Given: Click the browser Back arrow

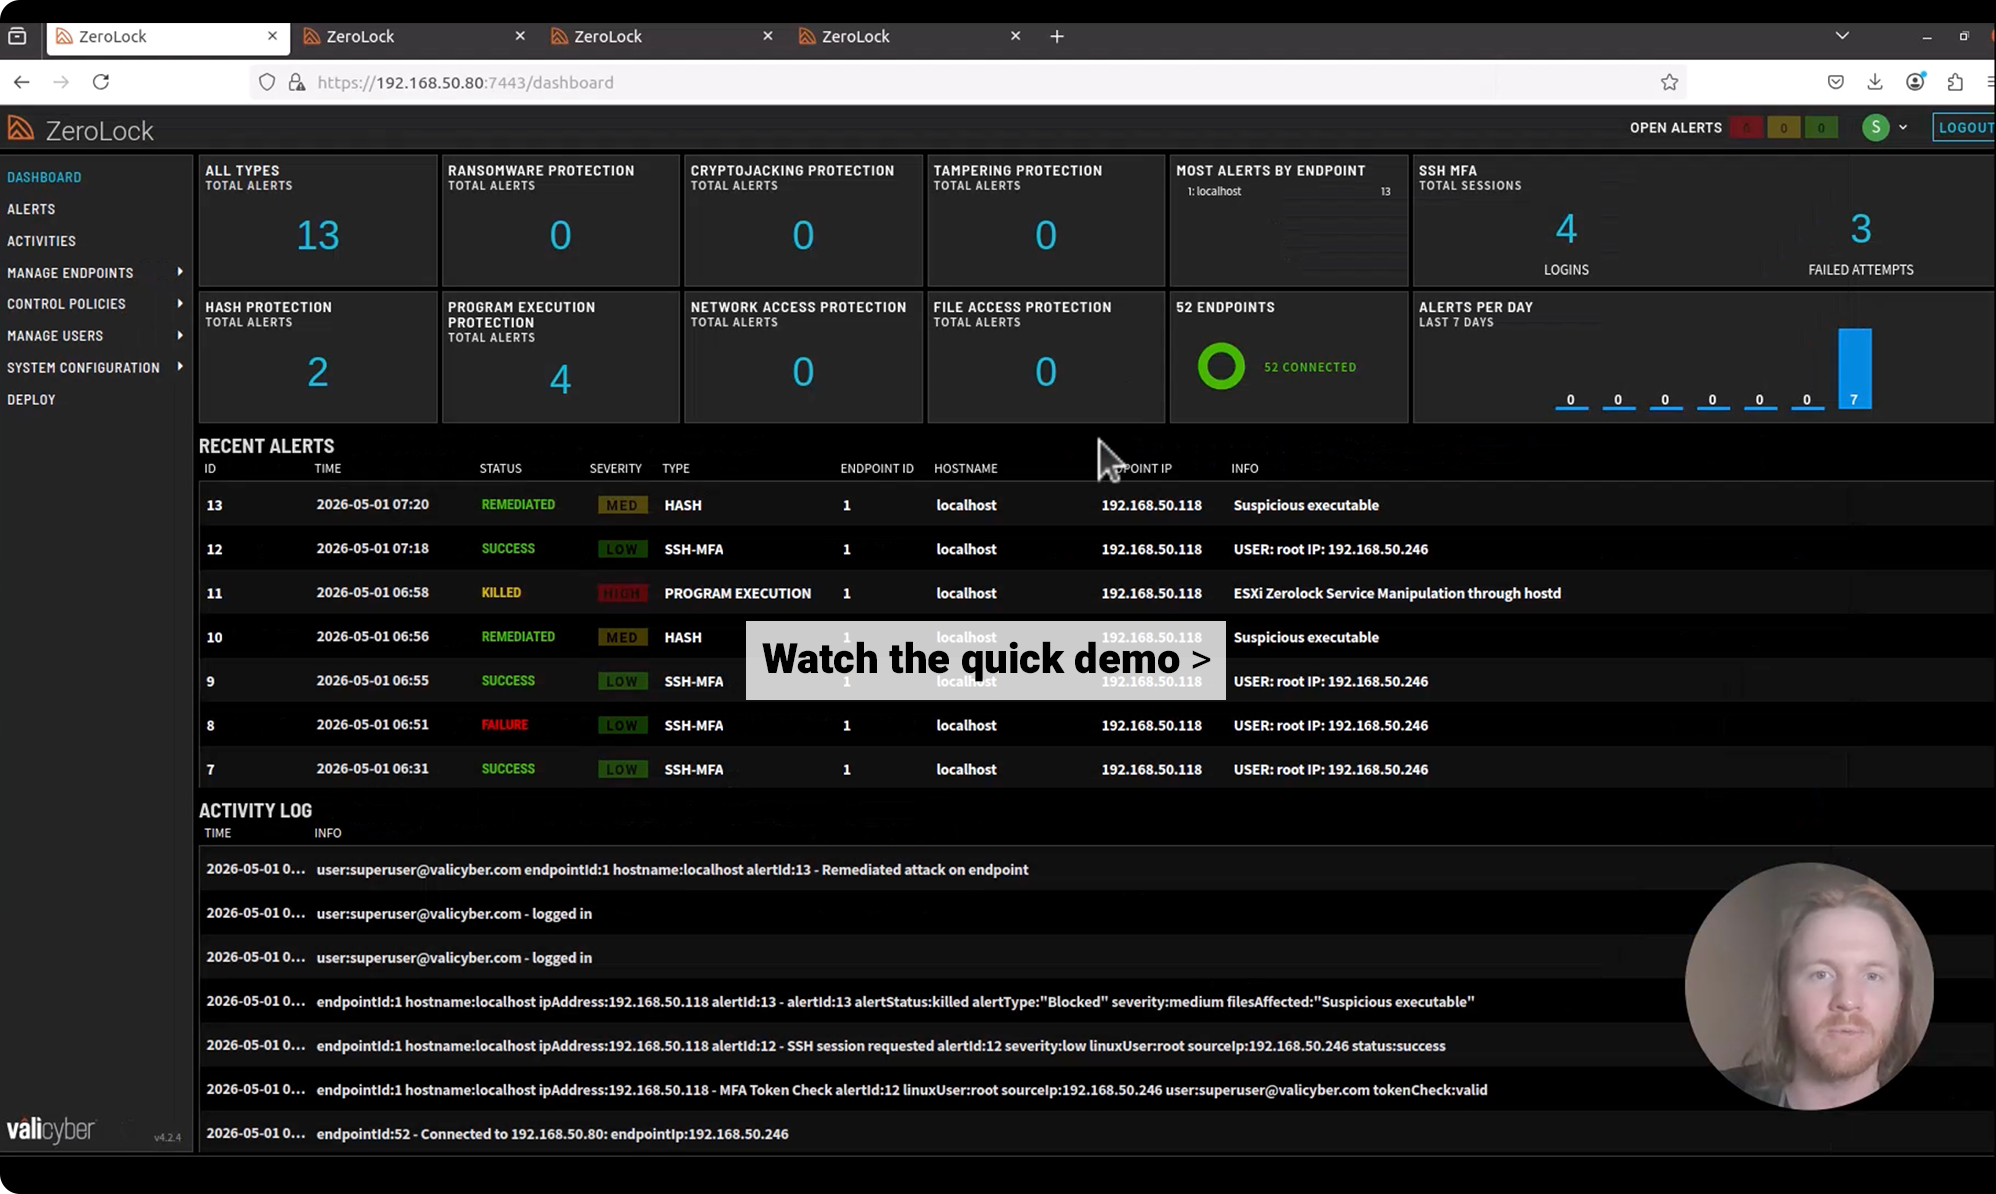Looking at the screenshot, I should pos(22,82).
